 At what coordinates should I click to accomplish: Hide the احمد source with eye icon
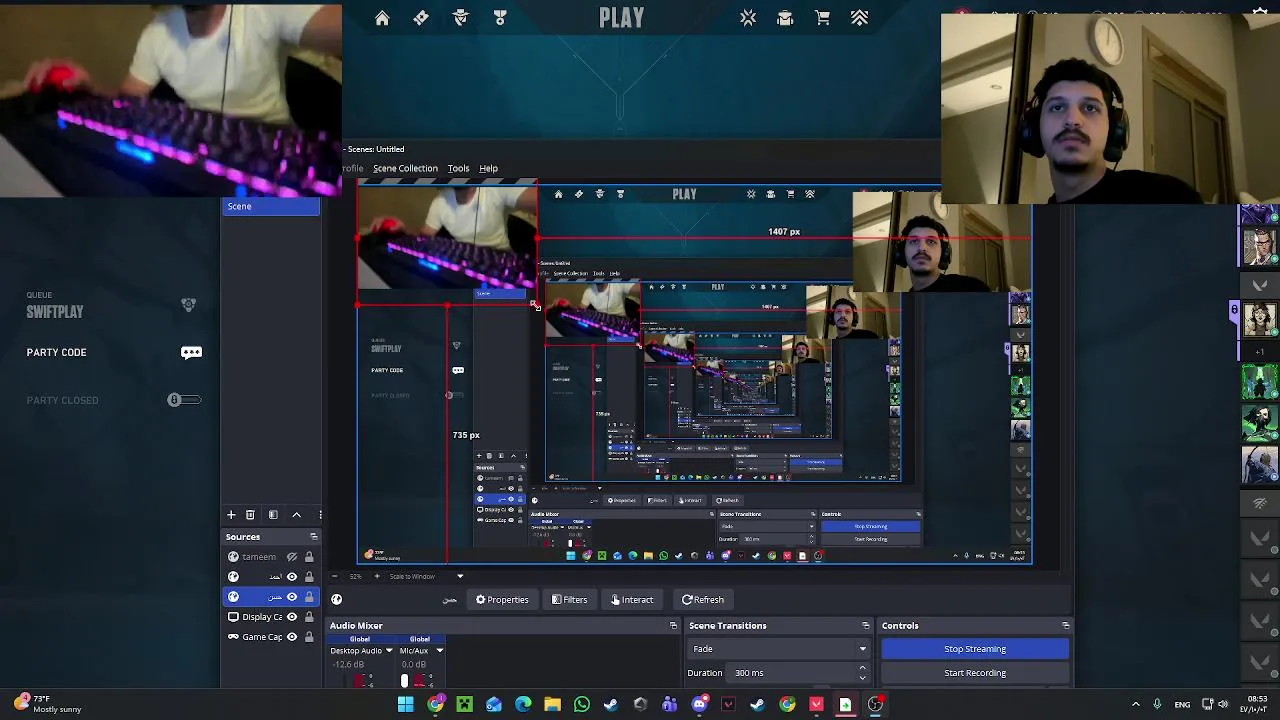(x=292, y=577)
